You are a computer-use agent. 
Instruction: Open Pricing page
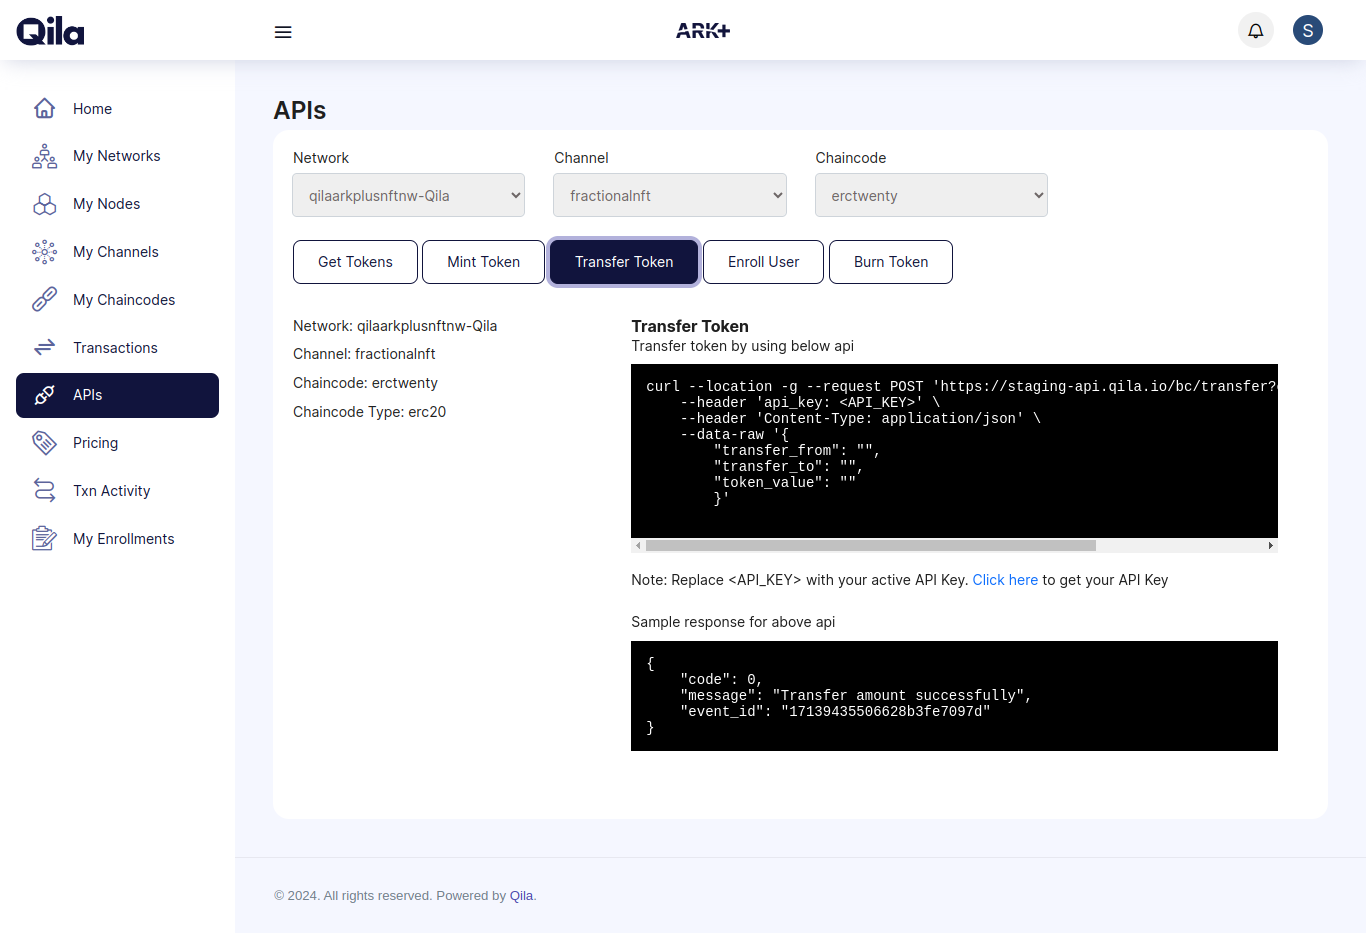click(117, 443)
